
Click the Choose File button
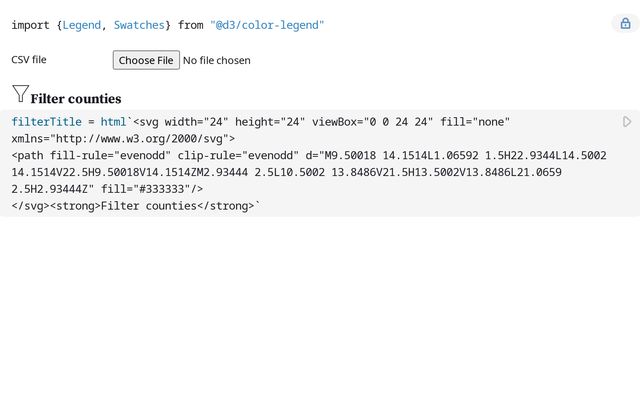pos(146,60)
